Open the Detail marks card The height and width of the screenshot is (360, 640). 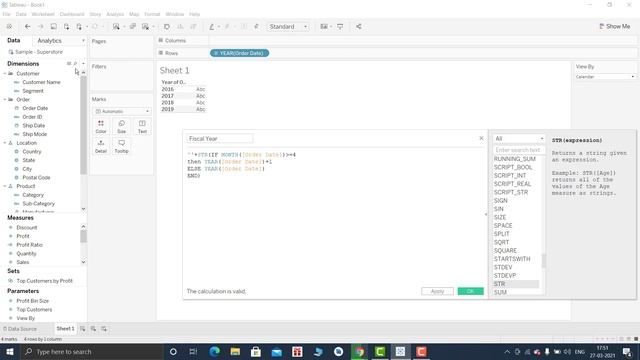tap(101, 146)
